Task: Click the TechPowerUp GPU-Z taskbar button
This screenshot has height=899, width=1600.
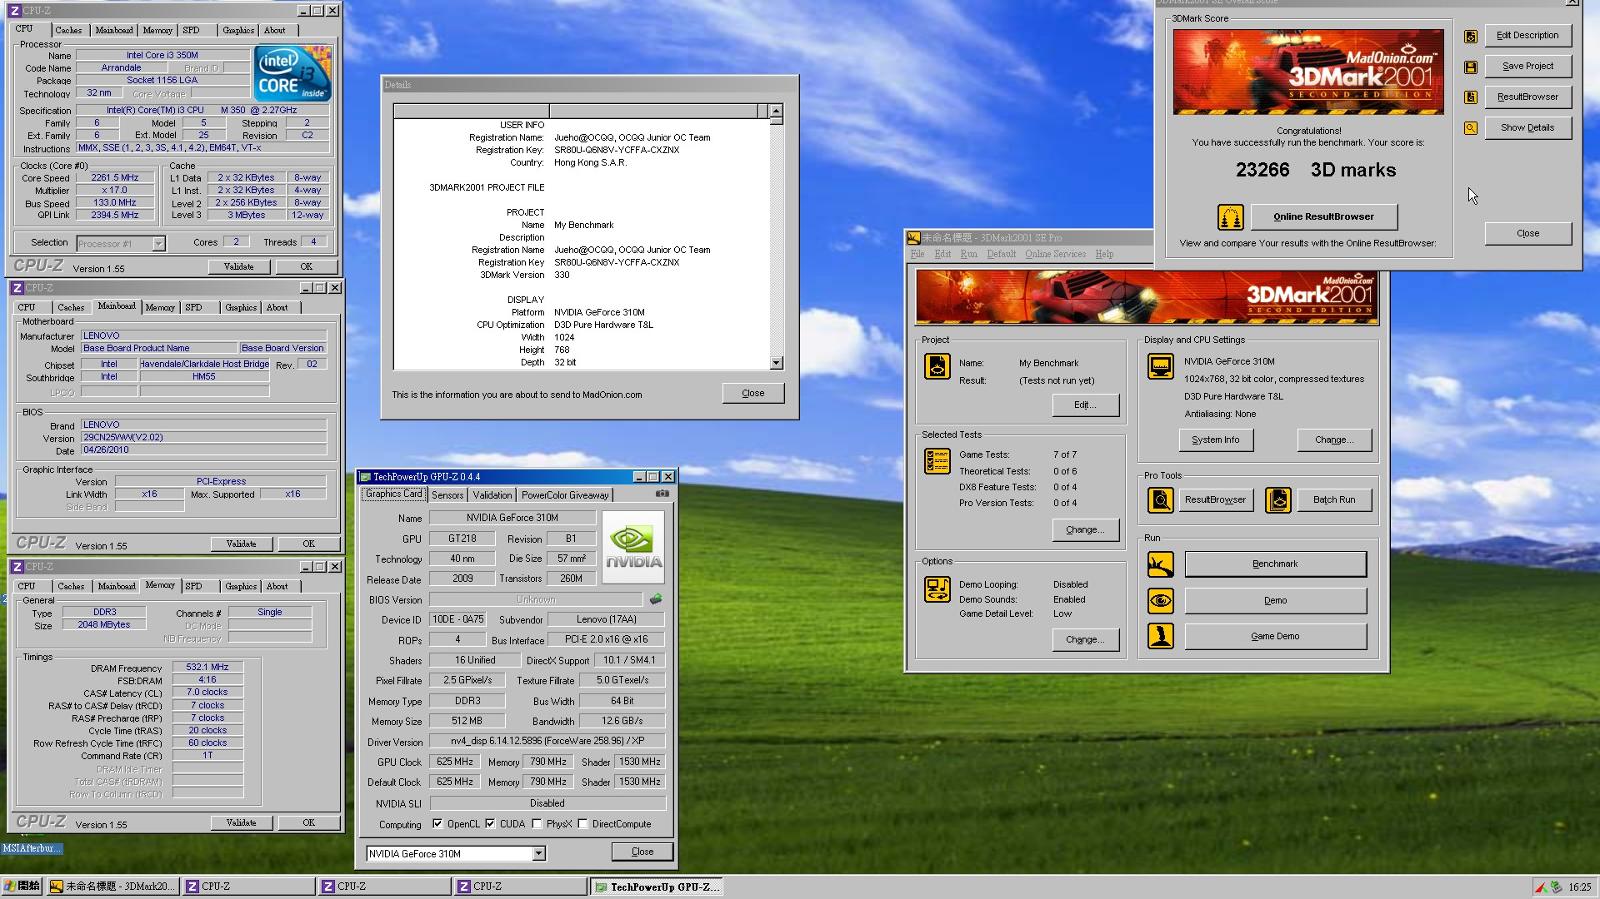Action: pos(656,887)
